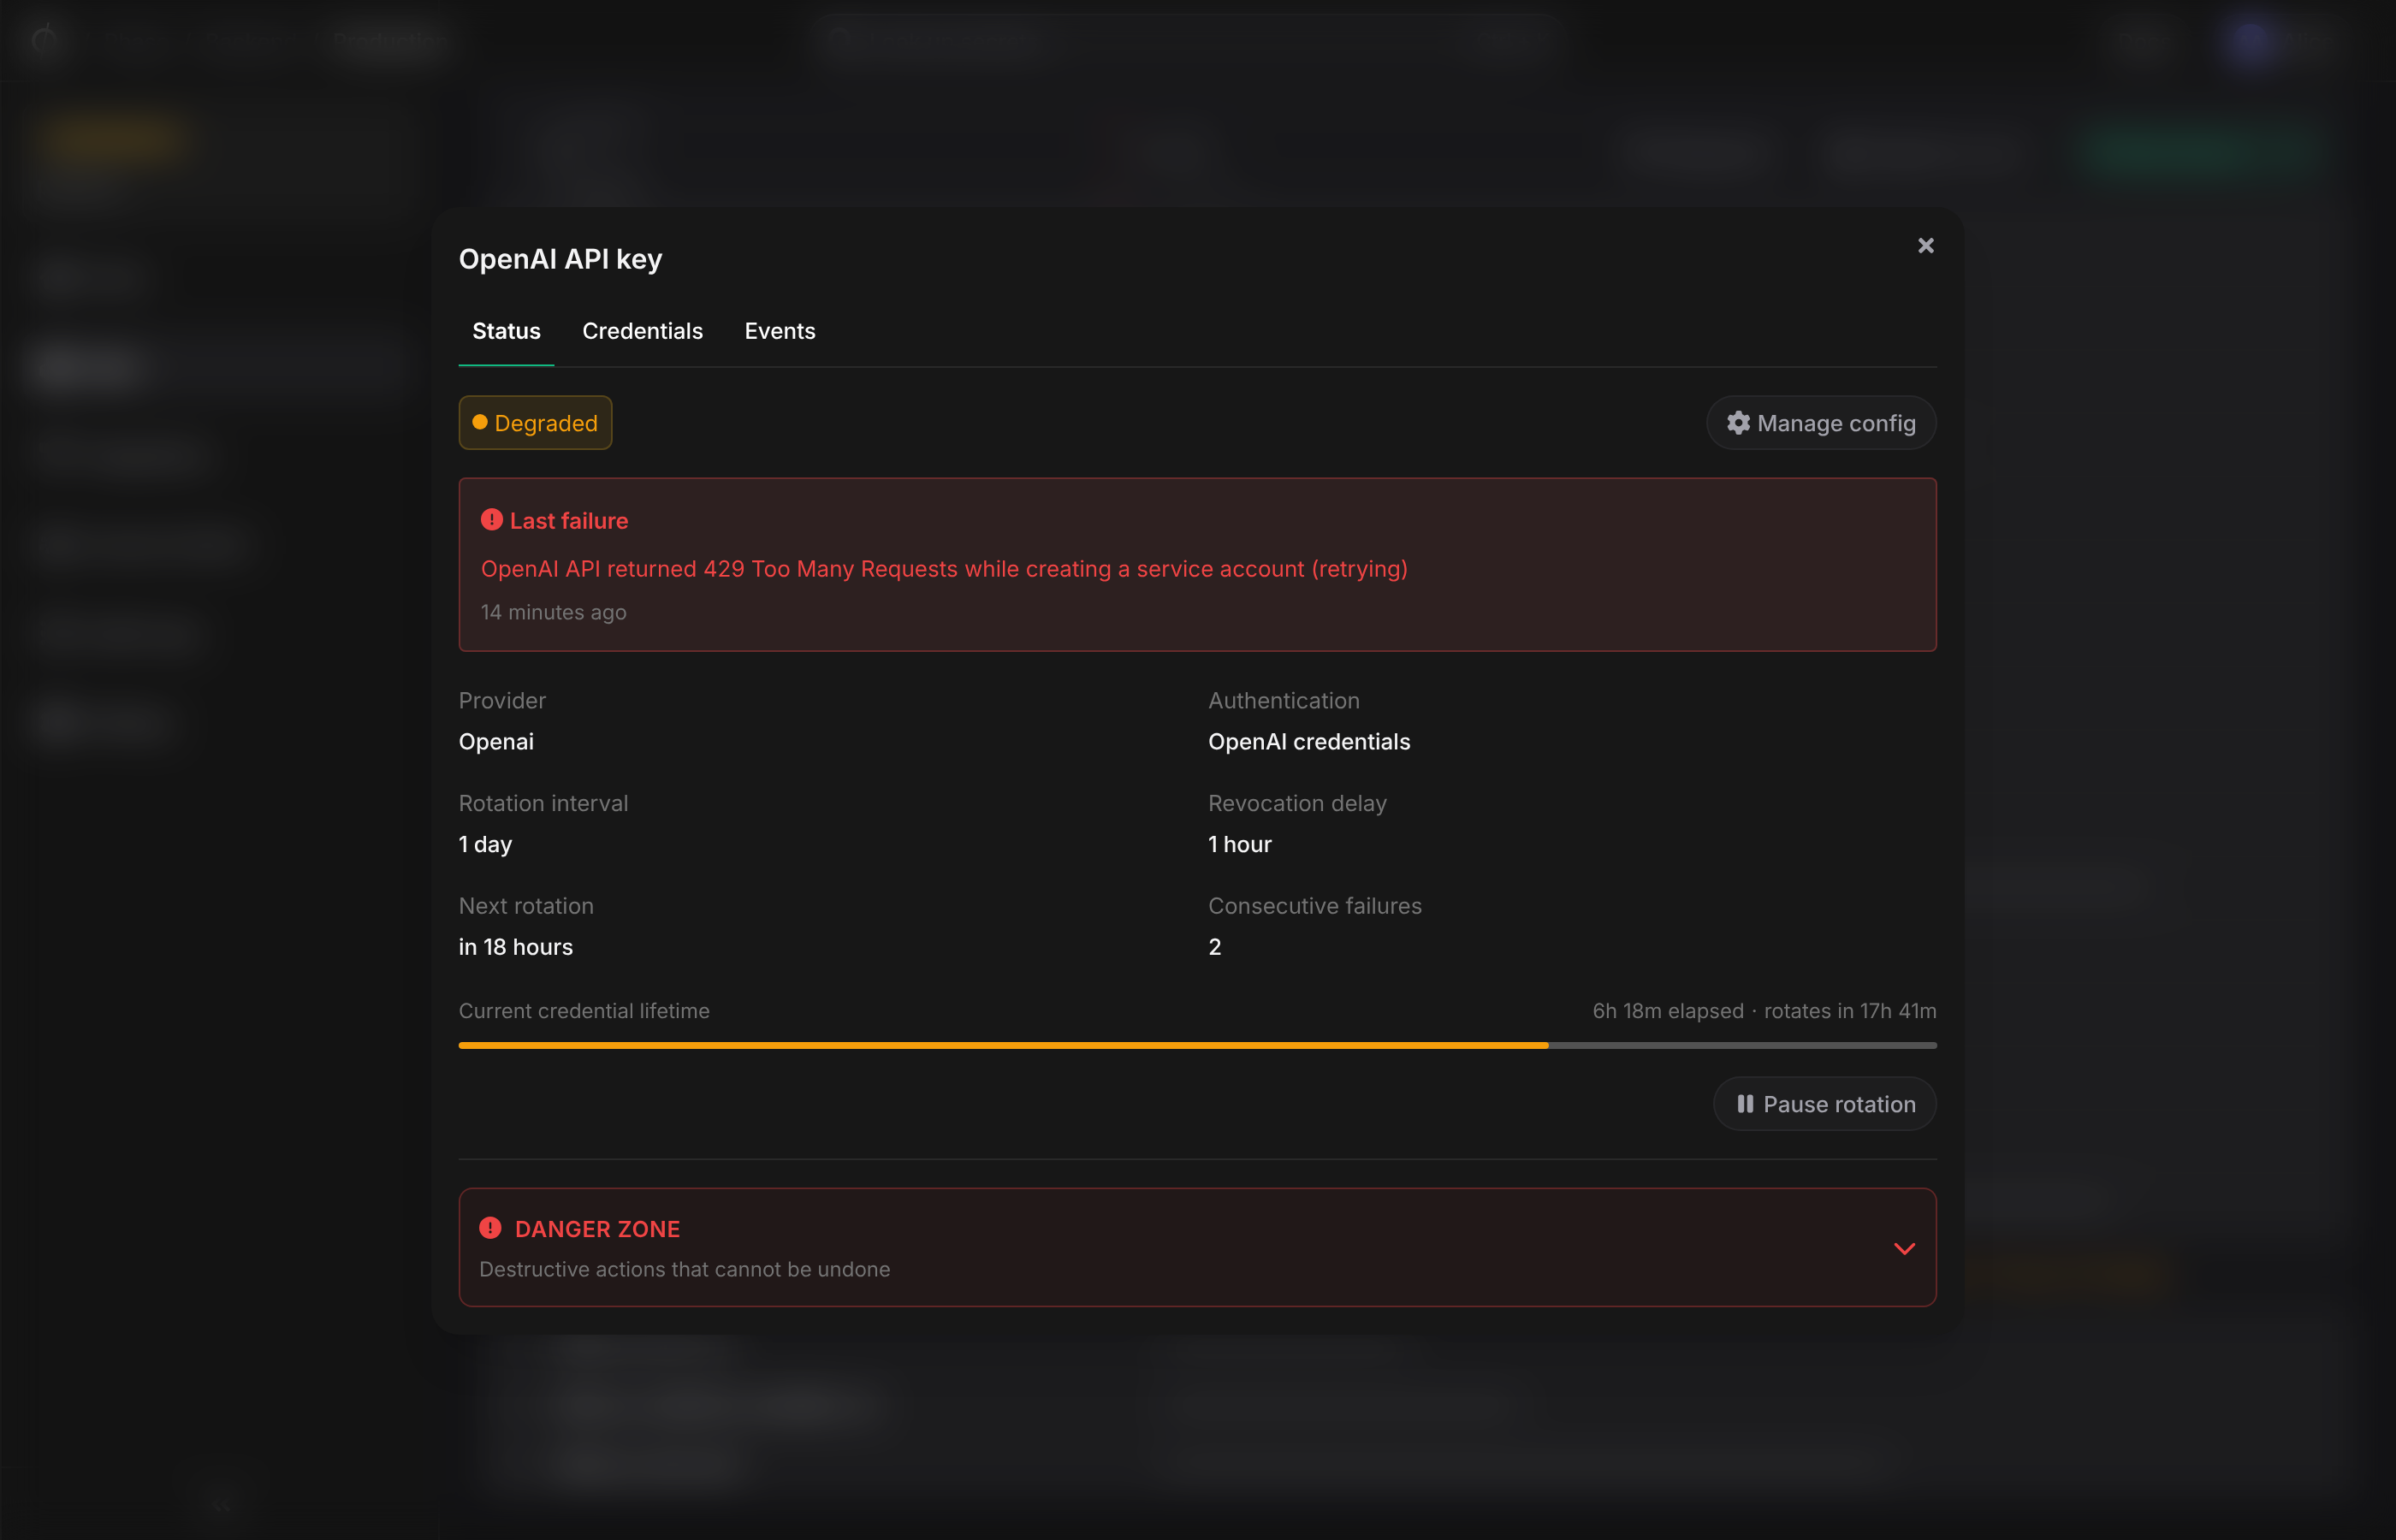Expand the Danger Zone chevron
2396x1540 pixels.
coord(1904,1248)
